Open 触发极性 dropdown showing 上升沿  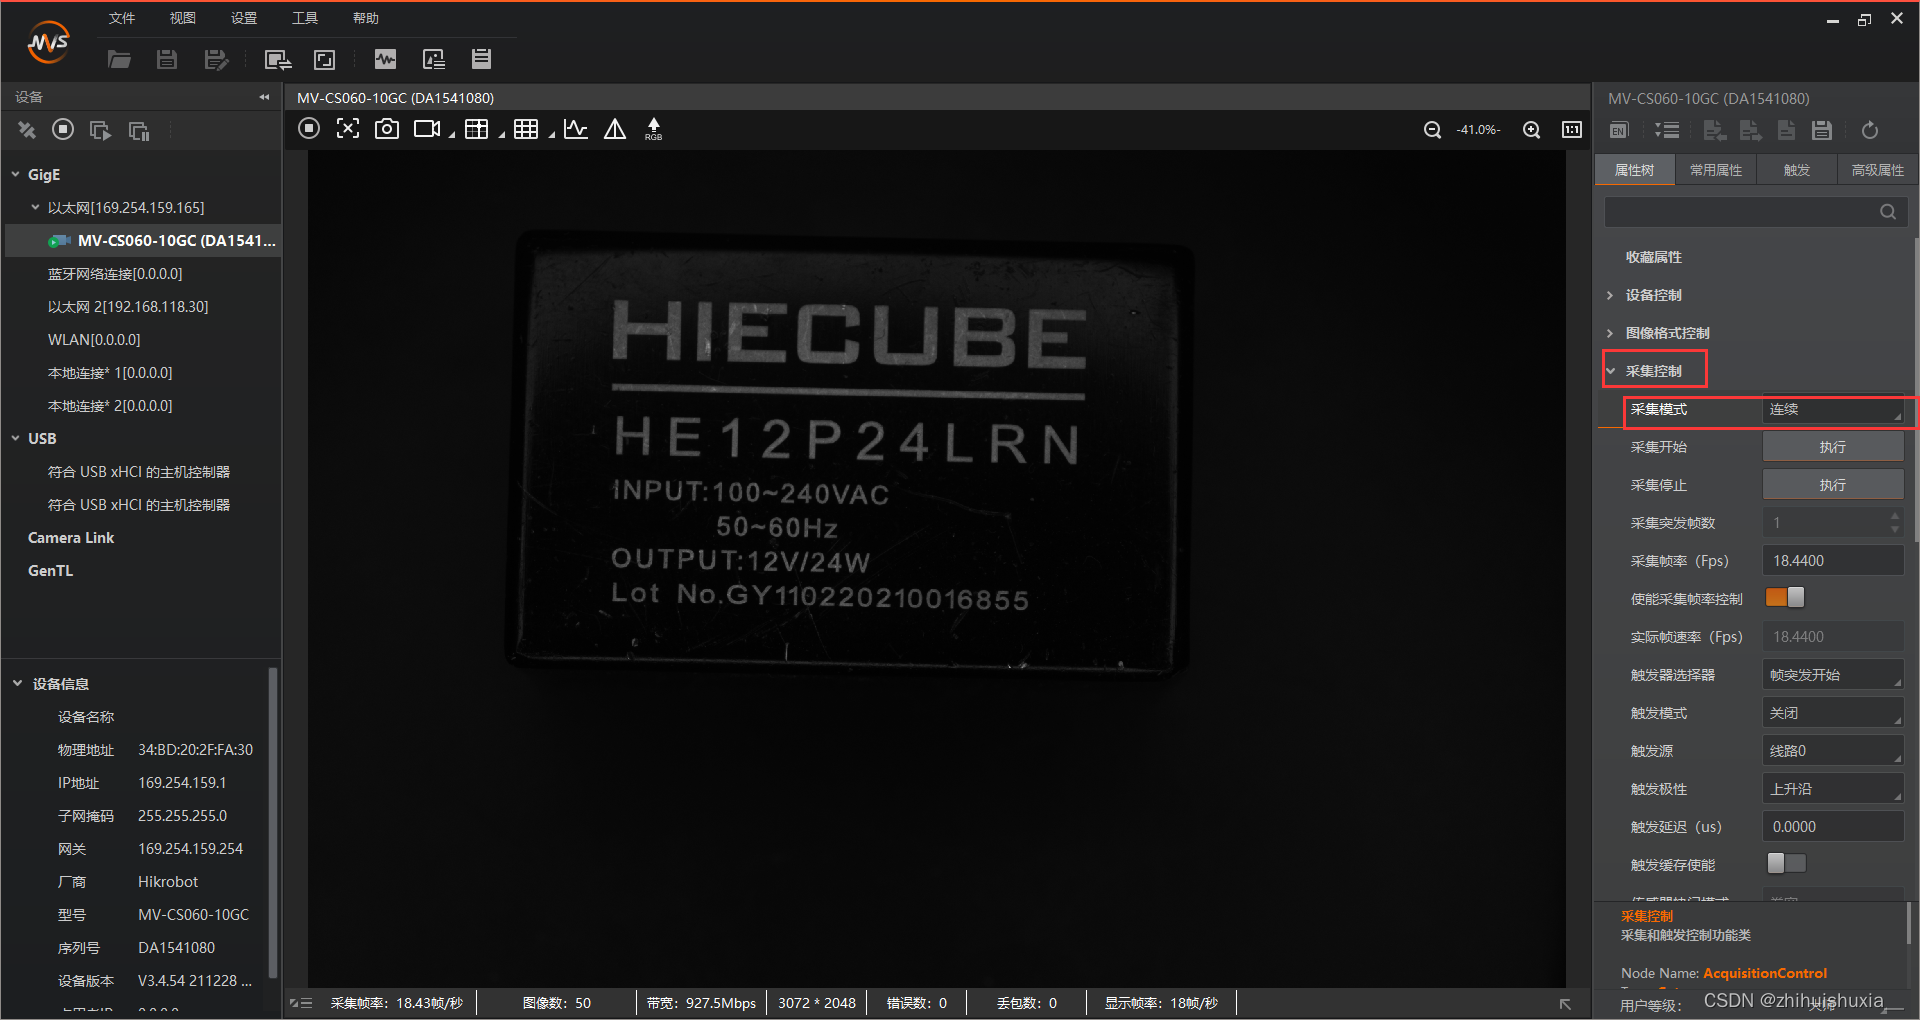tap(1833, 789)
